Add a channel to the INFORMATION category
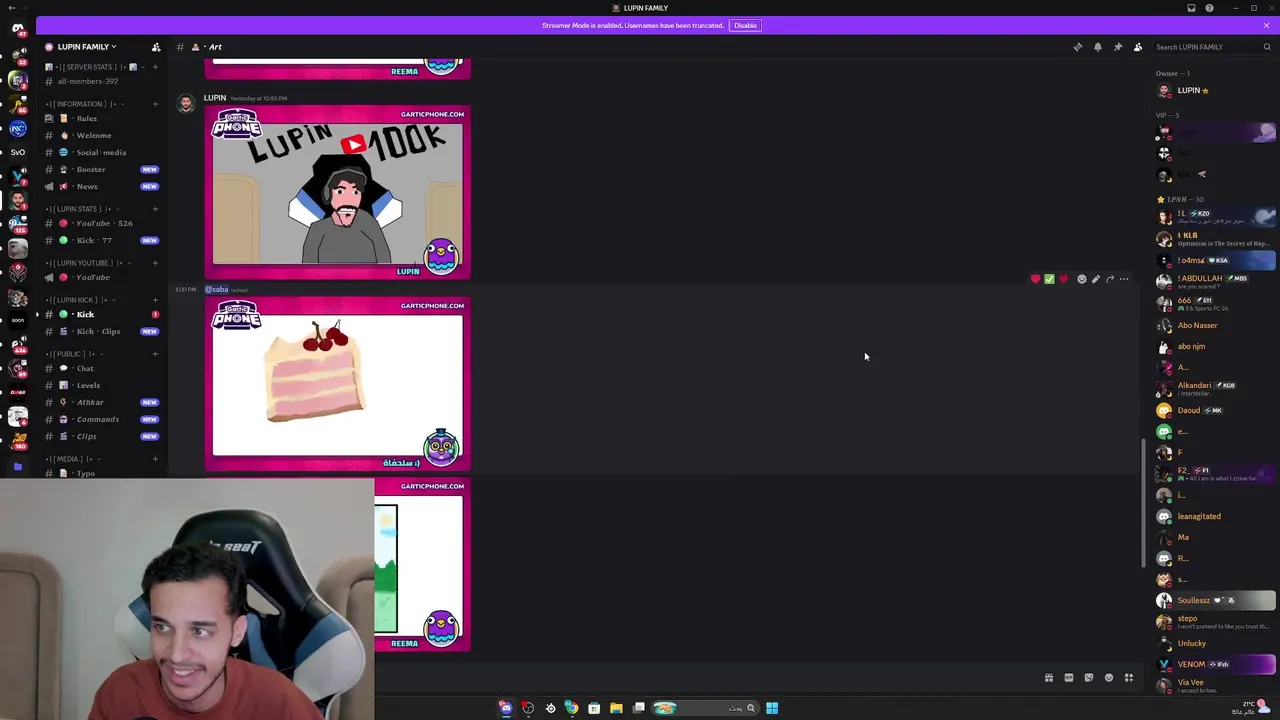 point(155,104)
